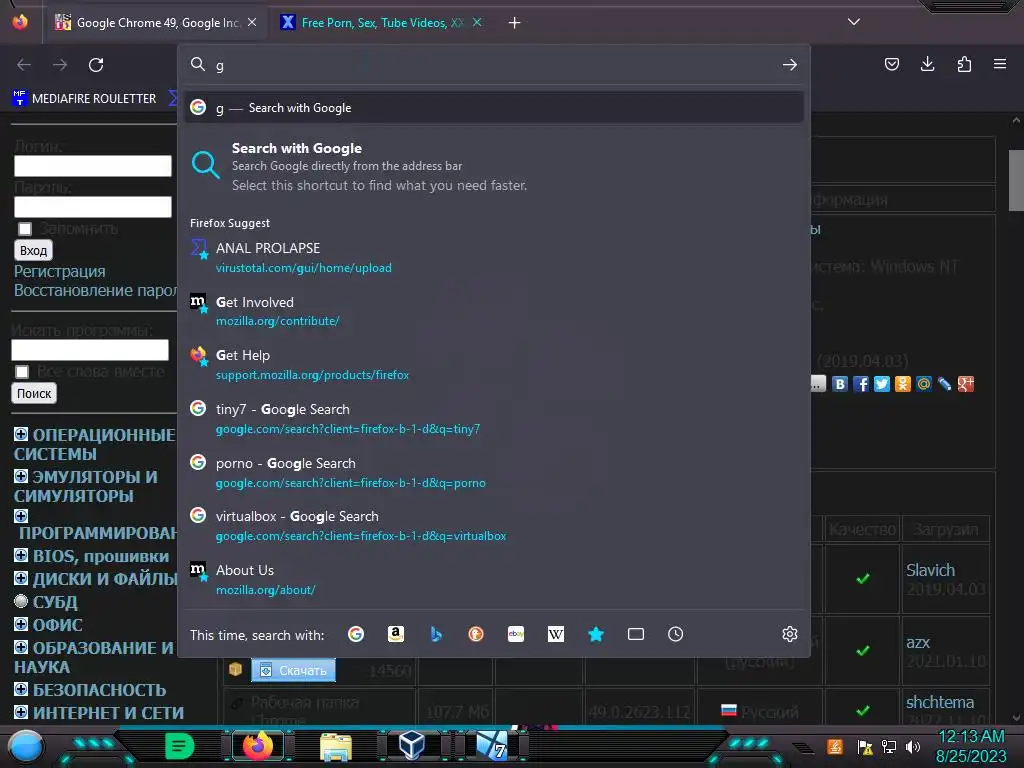Expand ОПЕРАЦИОННЫЕ СИСТЕМЫ category
This screenshot has width=1024, height=768.
tap(21, 434)
